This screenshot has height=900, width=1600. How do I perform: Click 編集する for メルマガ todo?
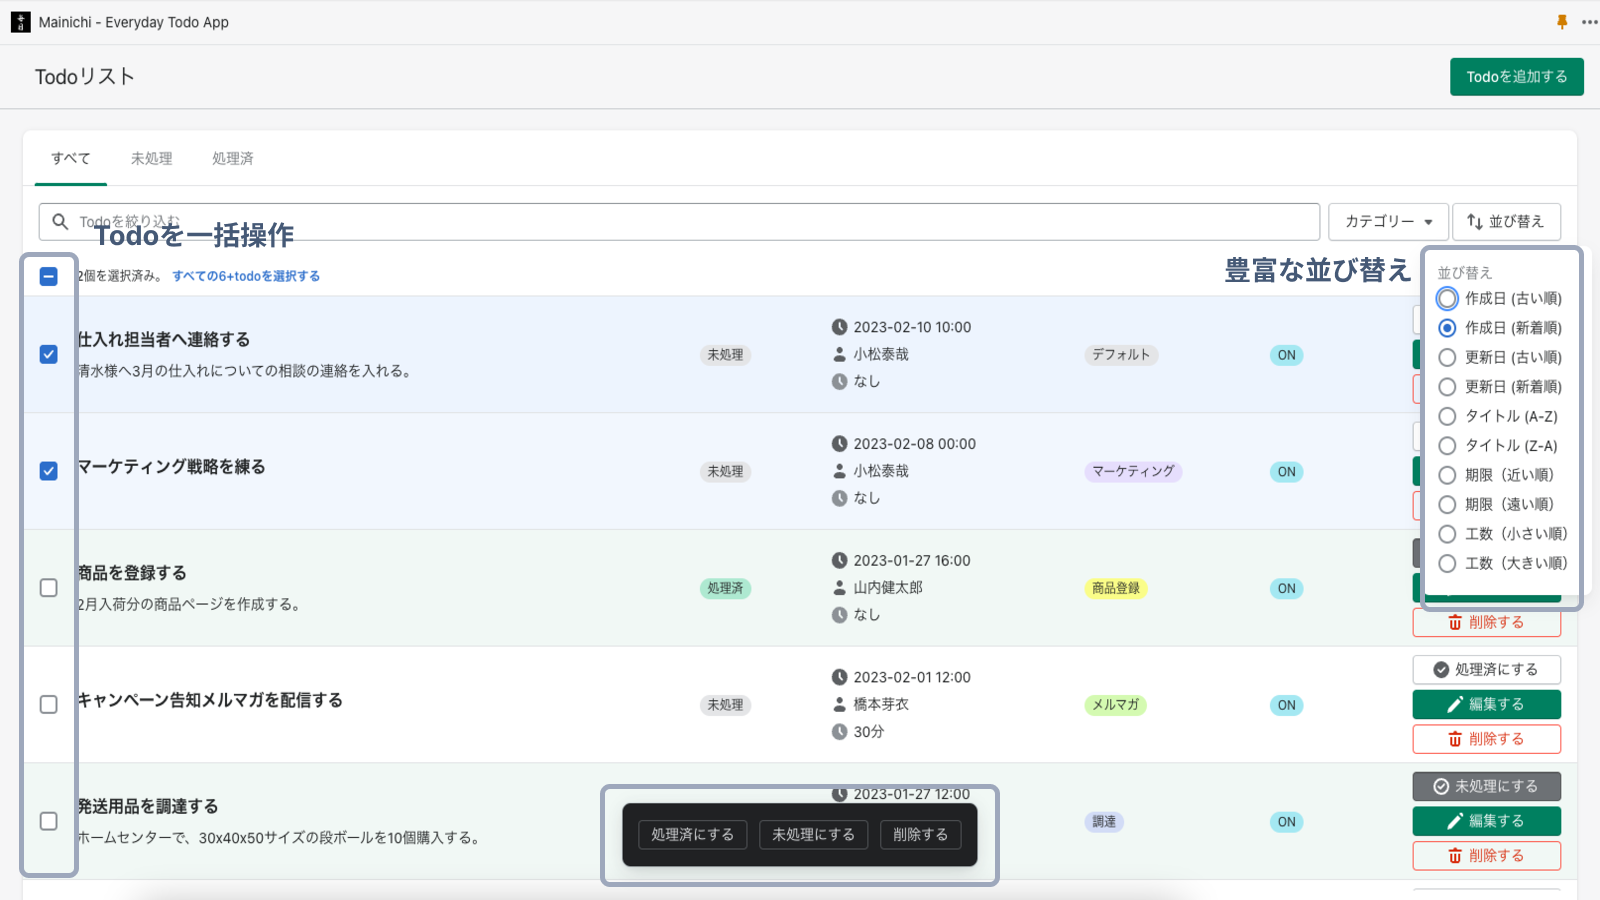[1487, 705]
